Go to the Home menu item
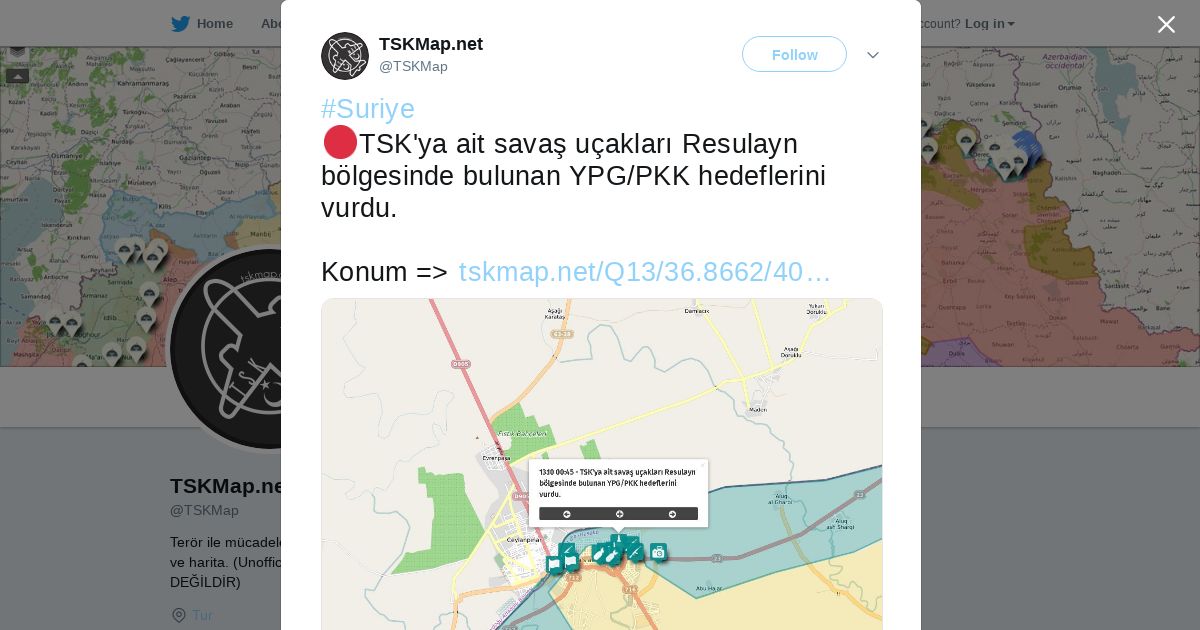The image size is (1200, 630). coord(214,24)
